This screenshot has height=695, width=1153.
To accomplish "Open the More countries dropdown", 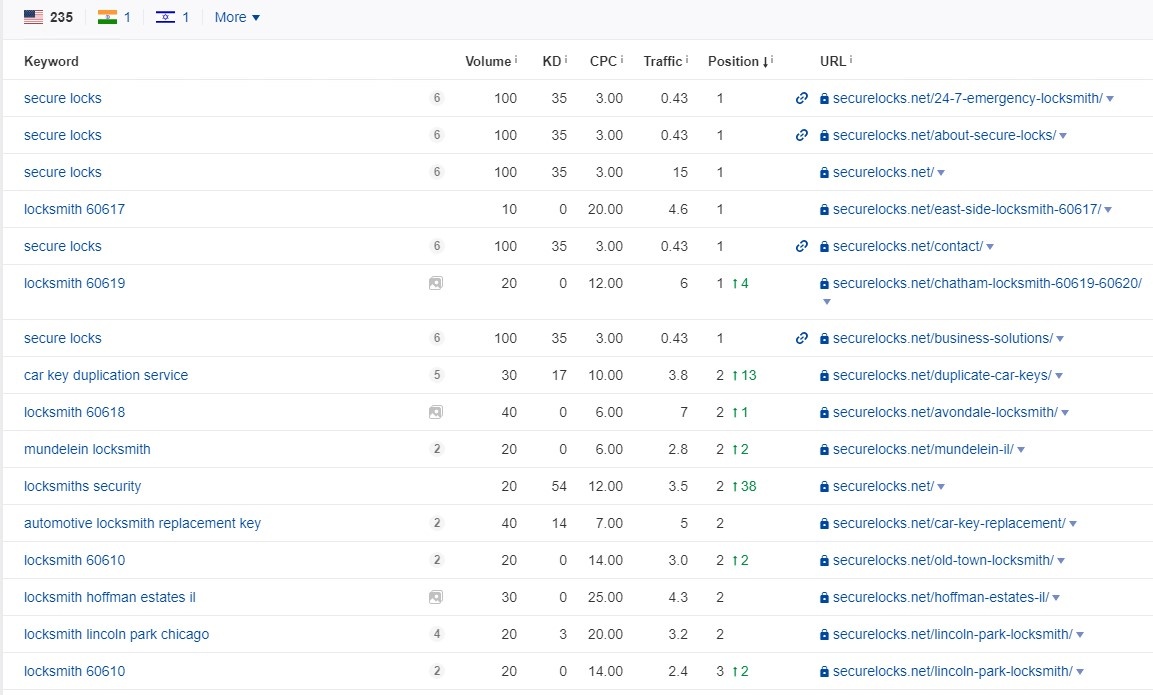I will pos(236,17).
